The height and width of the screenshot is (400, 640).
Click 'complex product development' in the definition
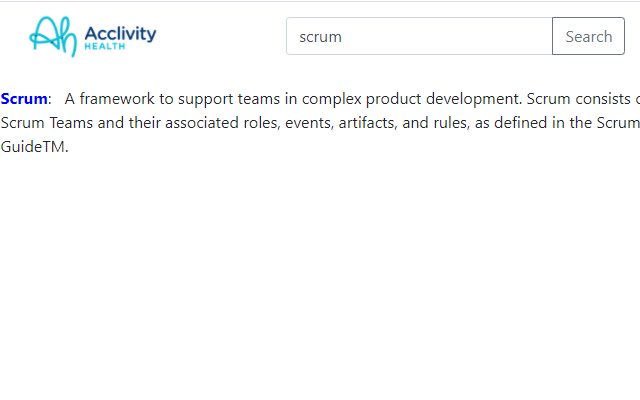point(412,99)
